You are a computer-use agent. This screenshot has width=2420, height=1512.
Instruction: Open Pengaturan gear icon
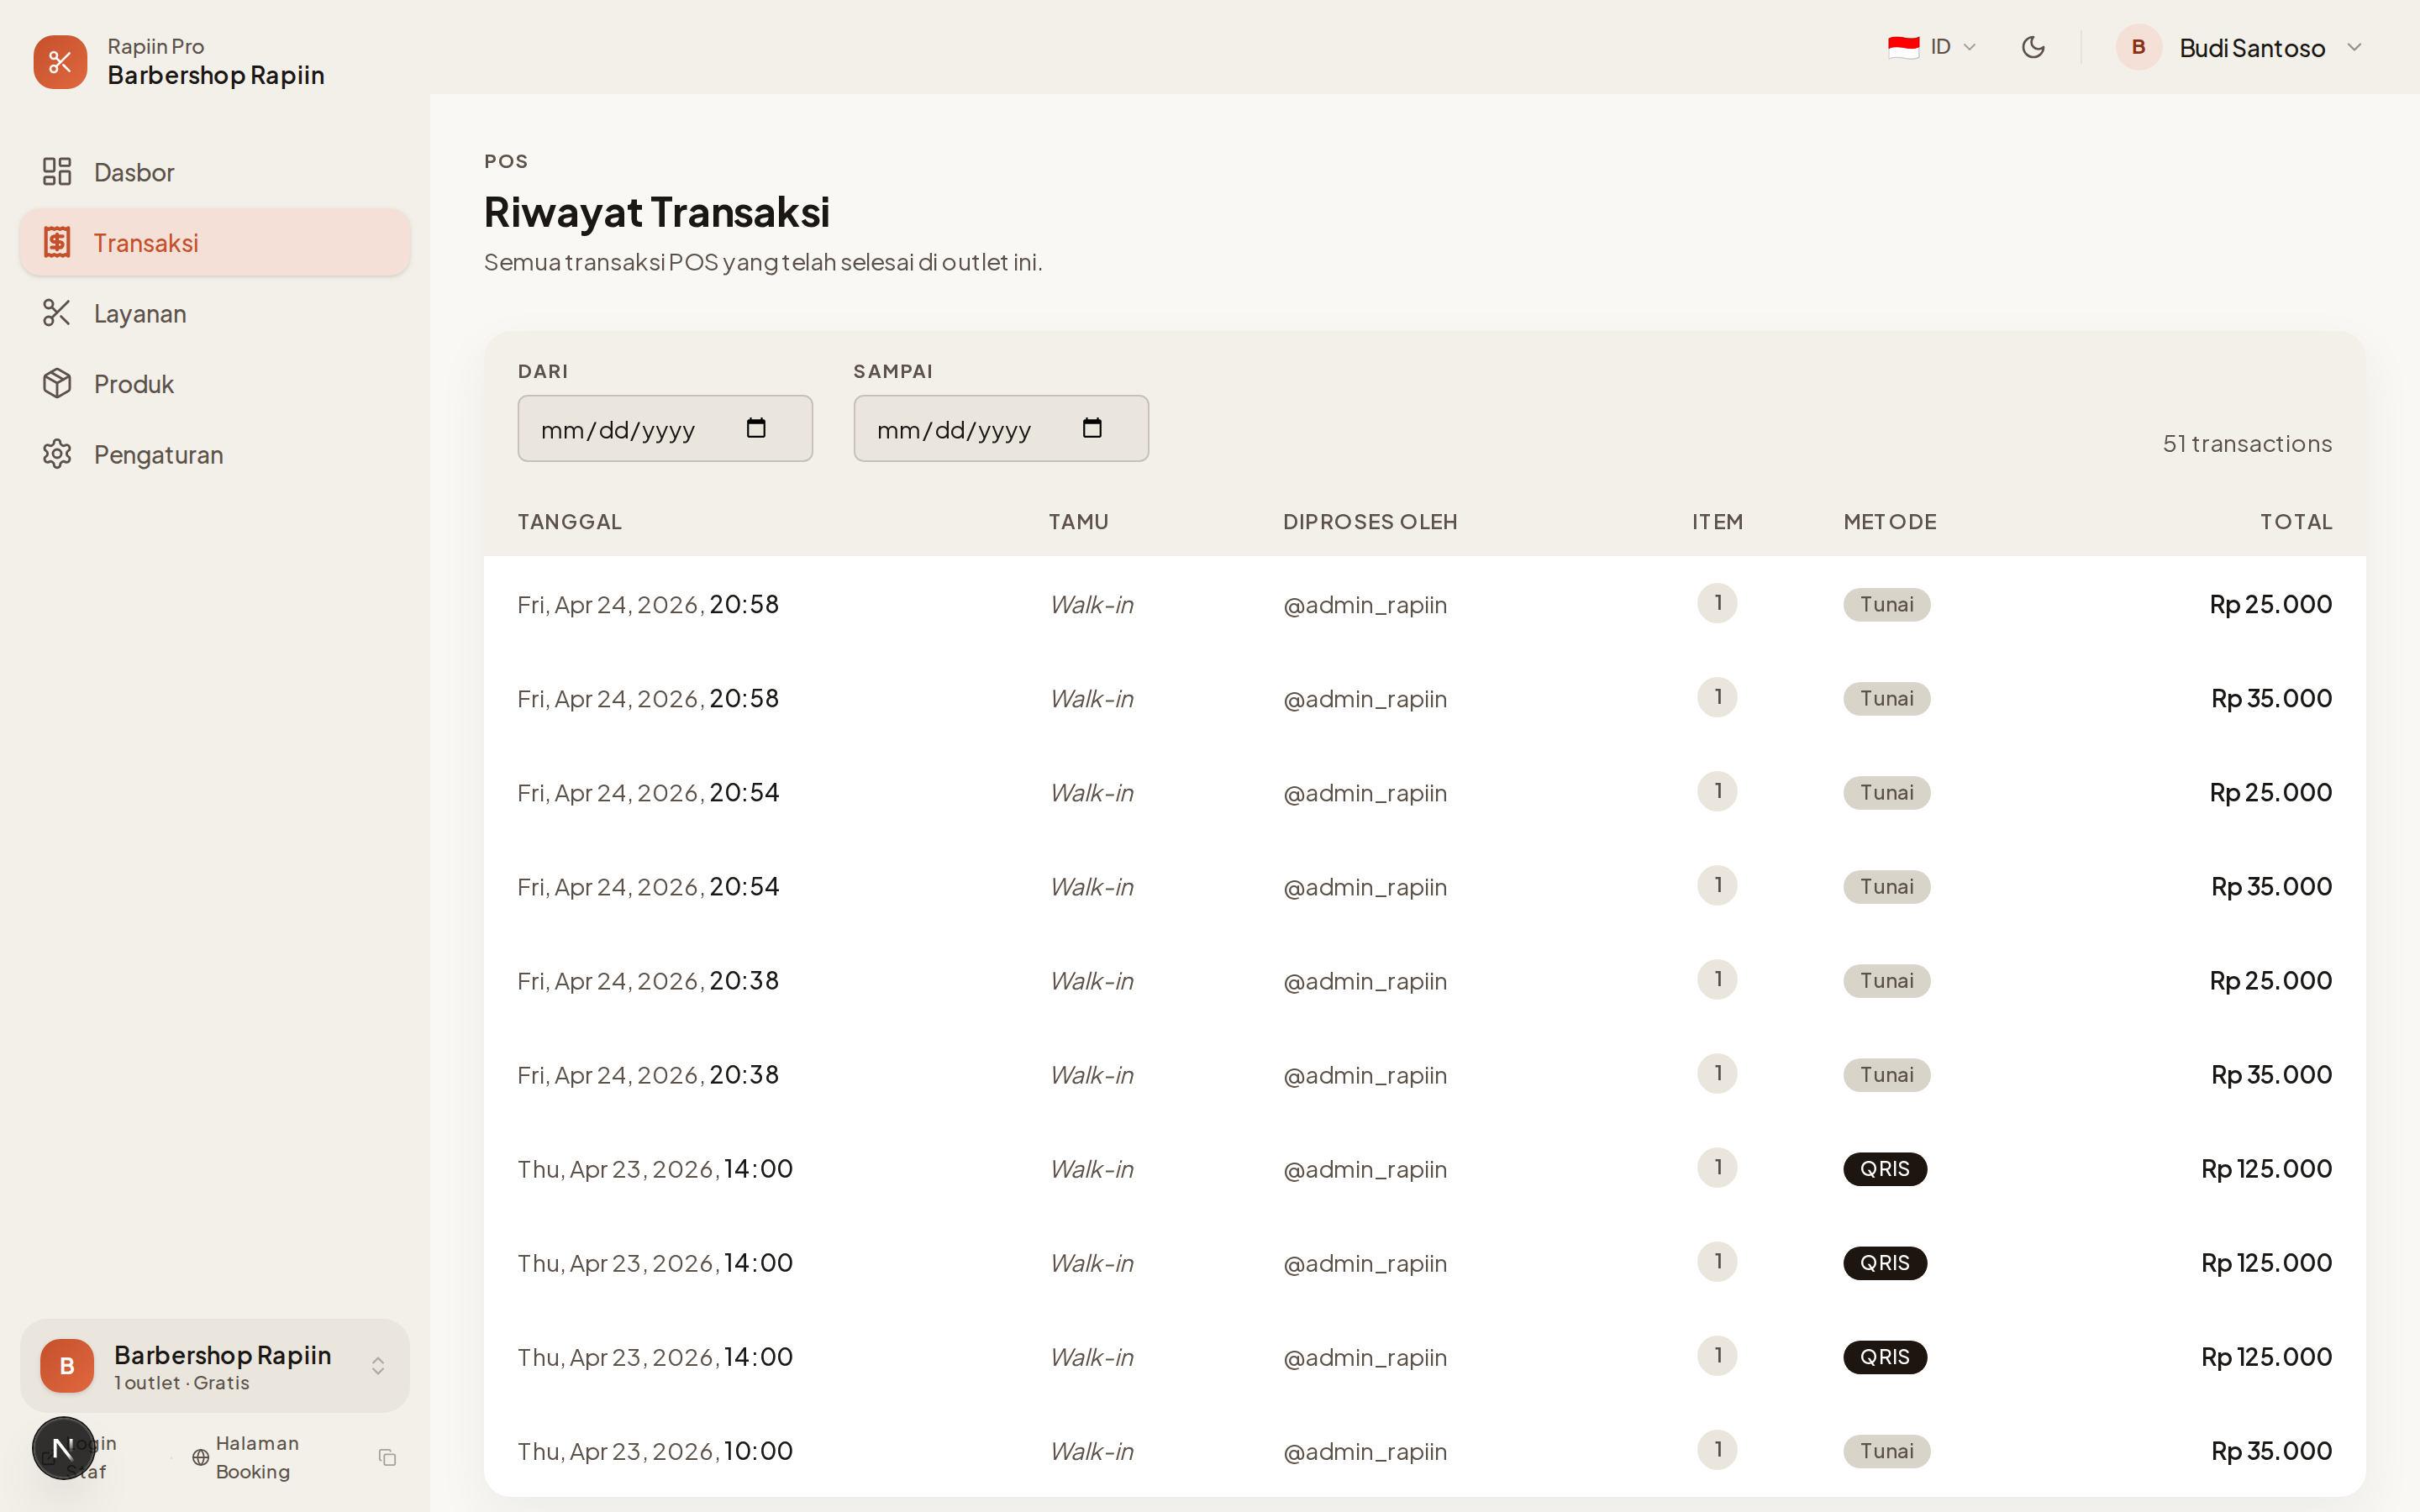[57, 454]
